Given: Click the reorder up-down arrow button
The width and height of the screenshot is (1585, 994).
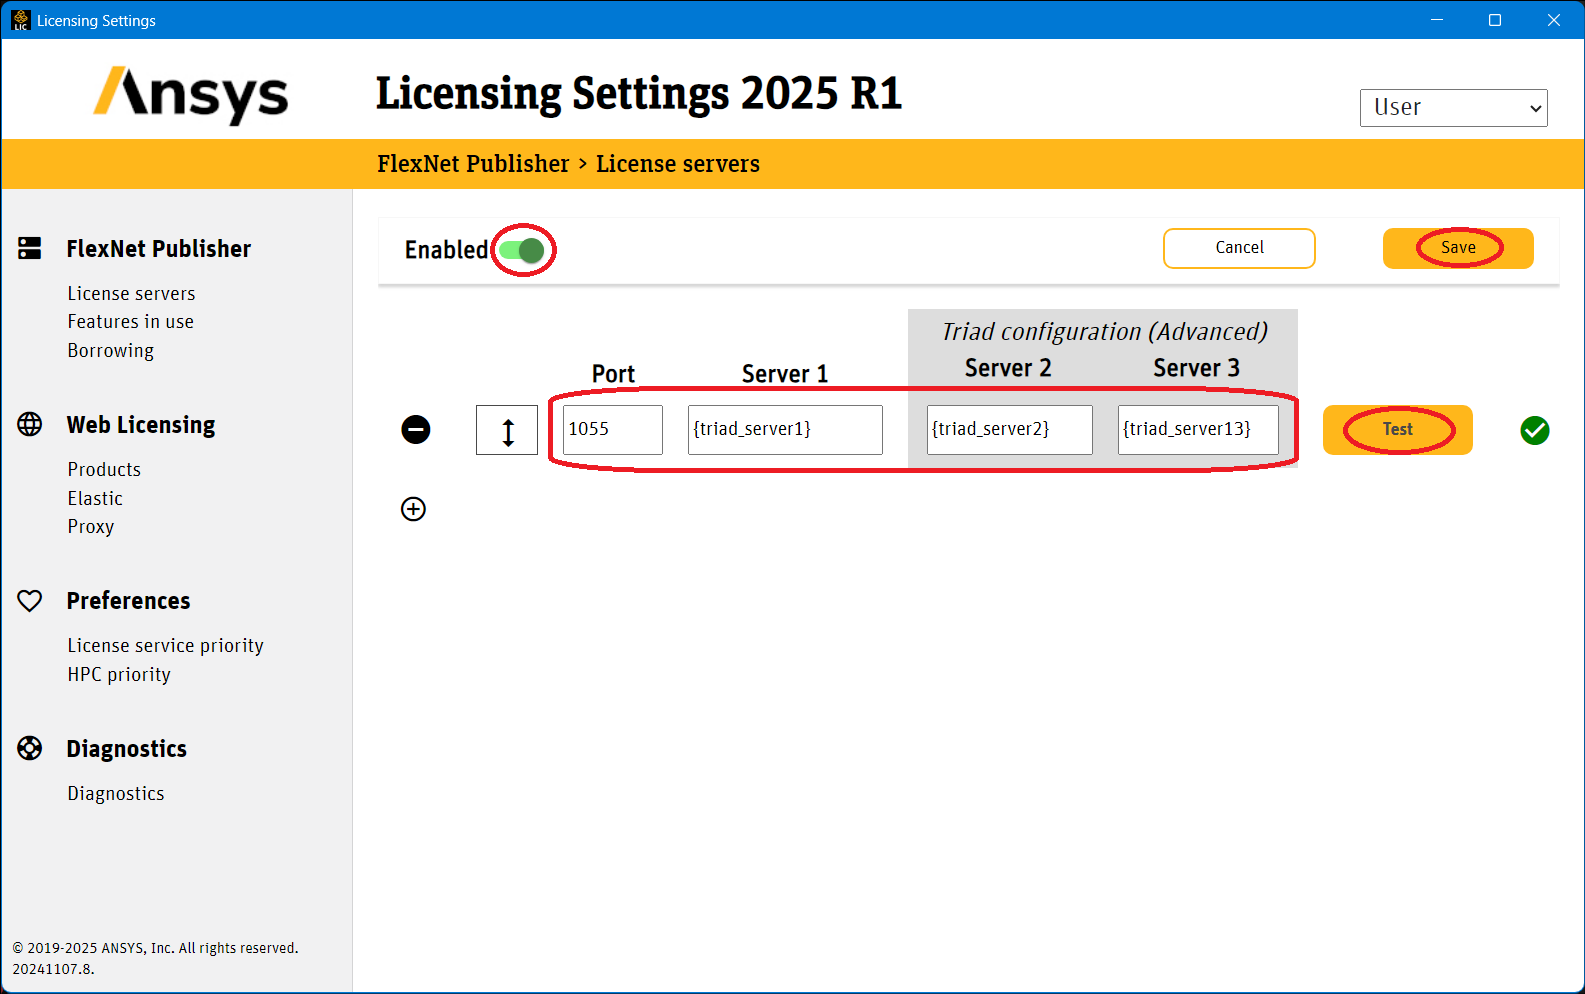Looking at the screenshot, I should (x=507, y=430).
